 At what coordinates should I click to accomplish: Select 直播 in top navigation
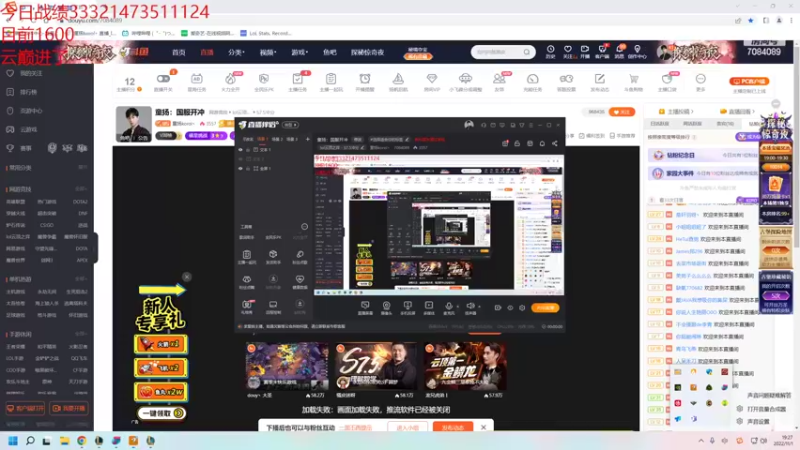point(207,52)
